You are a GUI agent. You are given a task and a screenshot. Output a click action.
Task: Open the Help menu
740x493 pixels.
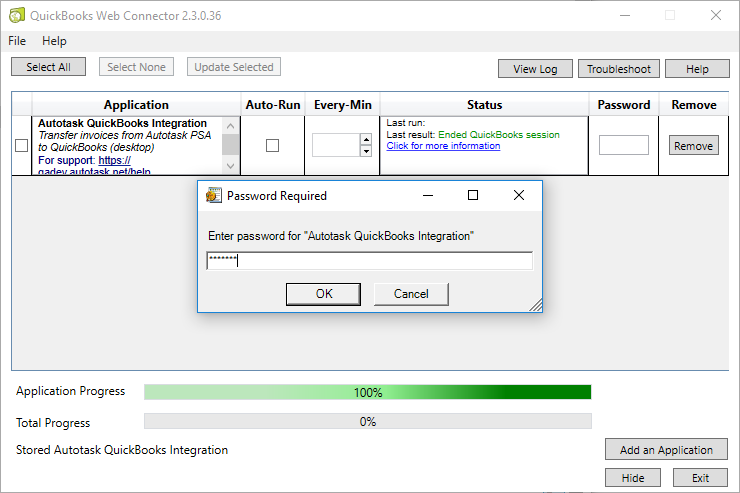54,41
